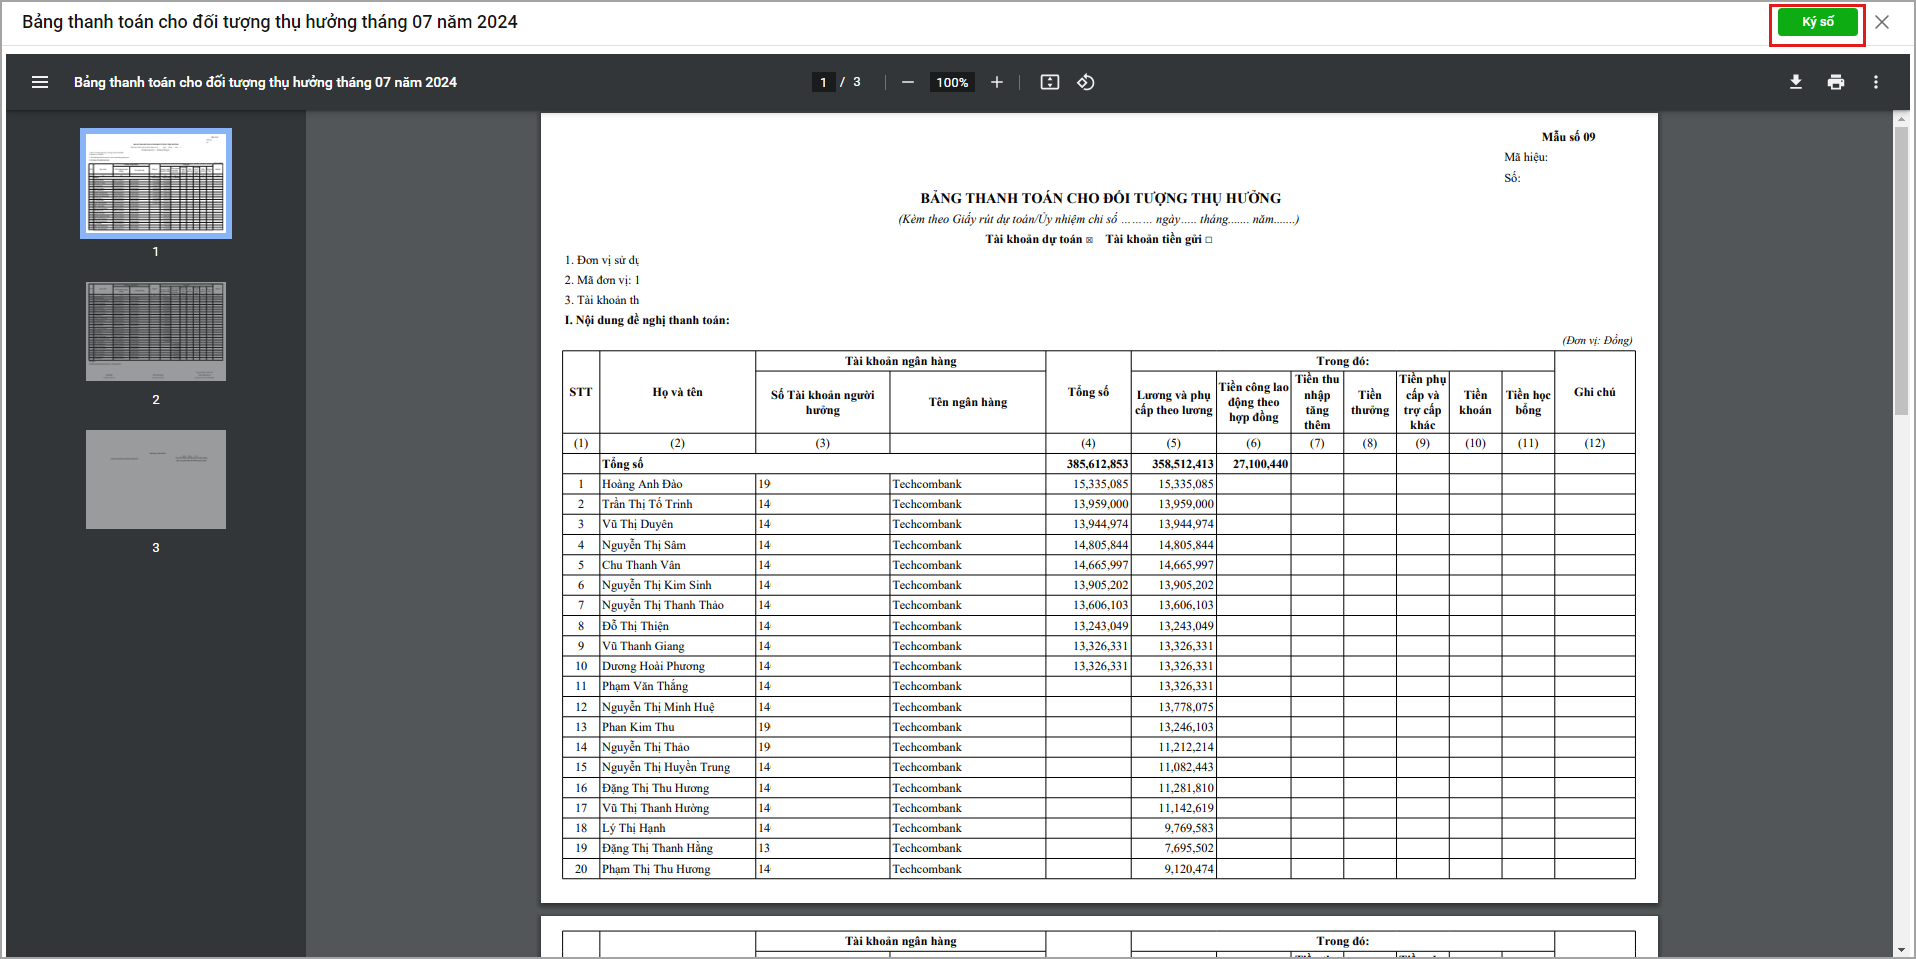1916x959 pixels.
Task: Select page 1 thumbnail
Action: point(156,183)
